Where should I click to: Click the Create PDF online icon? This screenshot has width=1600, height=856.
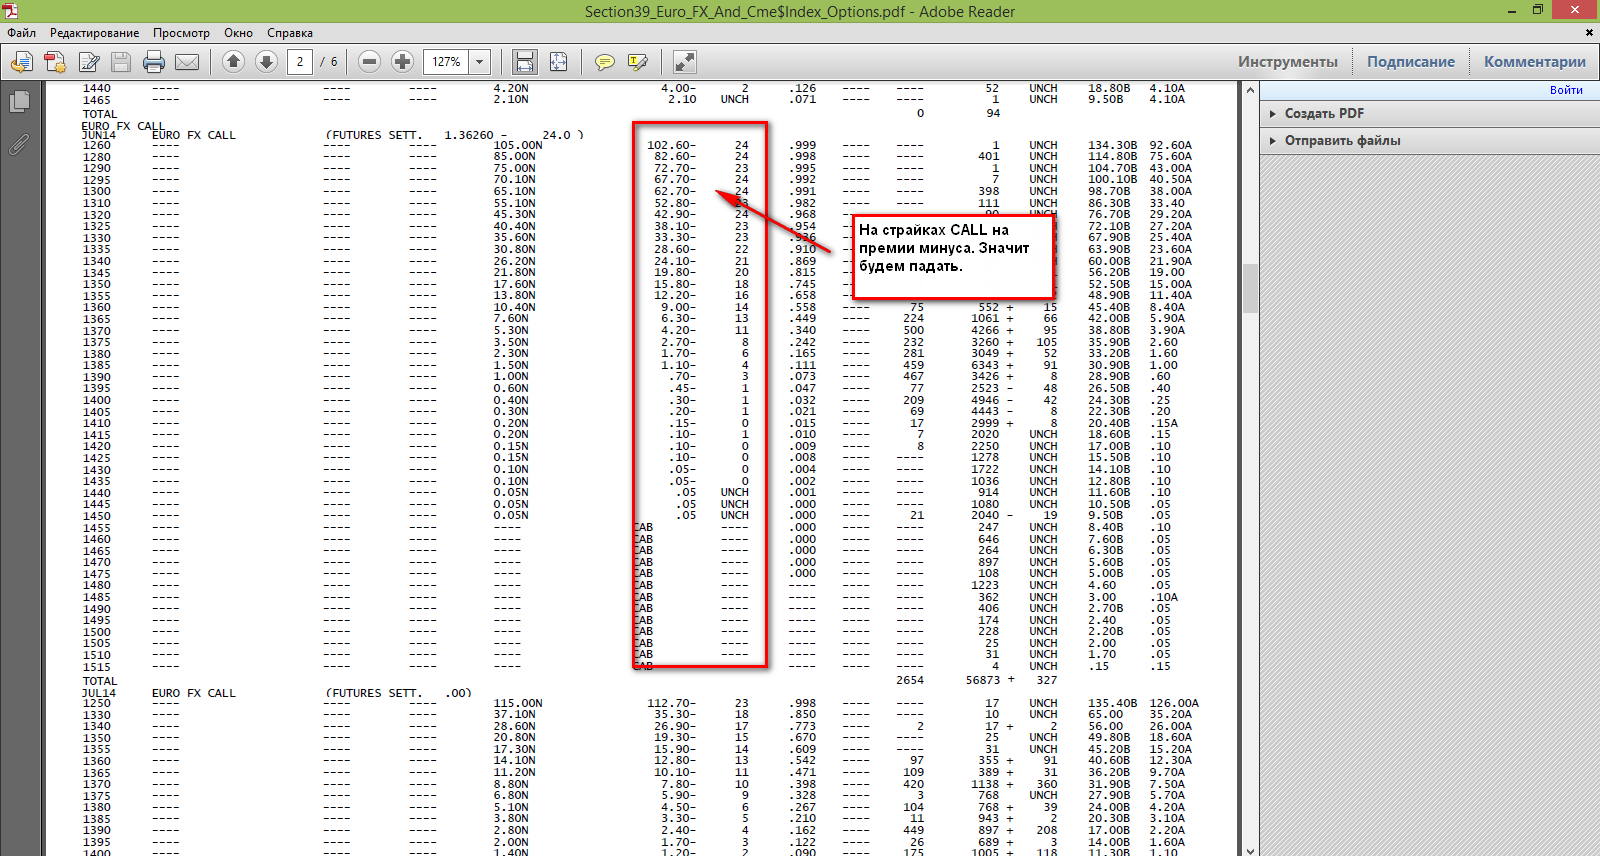55,62
